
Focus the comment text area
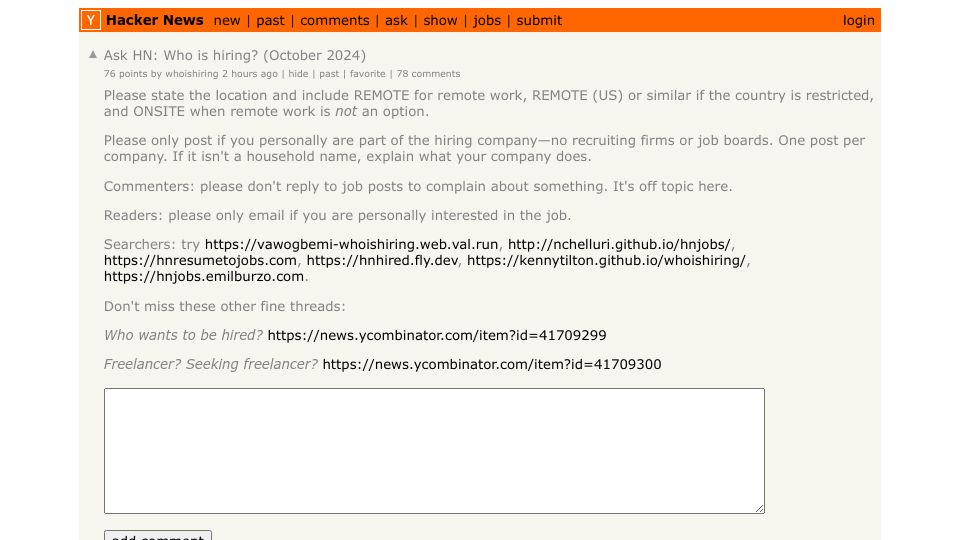coord(434,451)
